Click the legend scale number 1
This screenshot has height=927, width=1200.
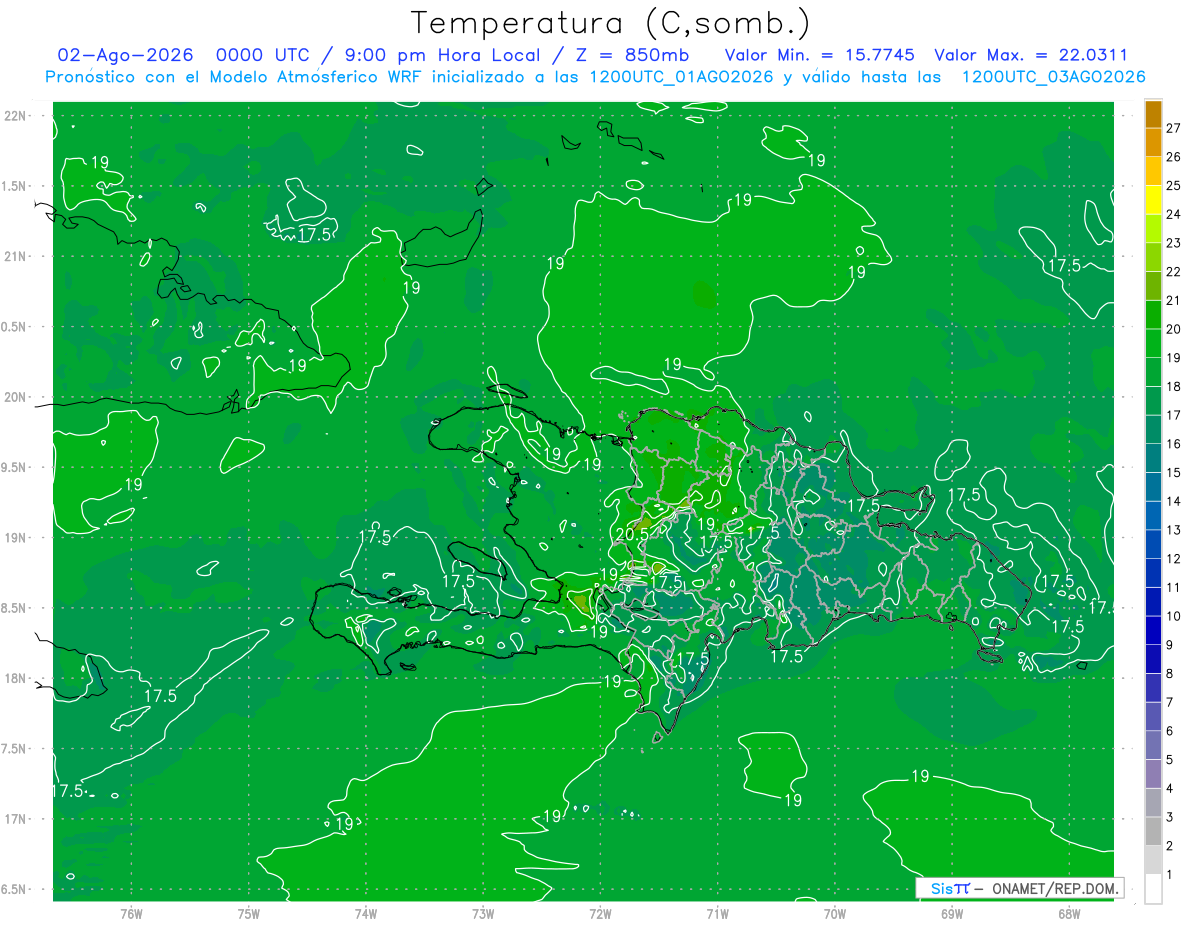[1170, 875]
